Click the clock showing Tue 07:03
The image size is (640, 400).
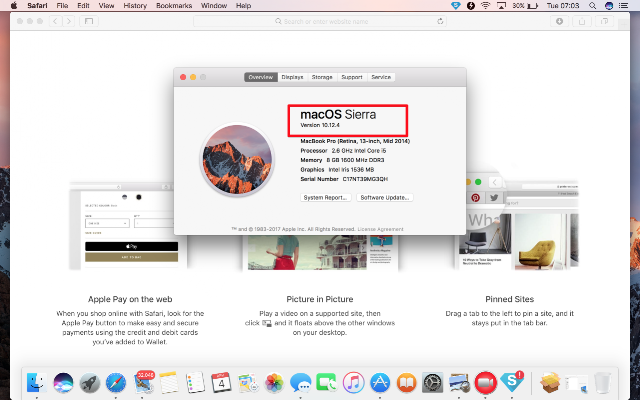563,6
